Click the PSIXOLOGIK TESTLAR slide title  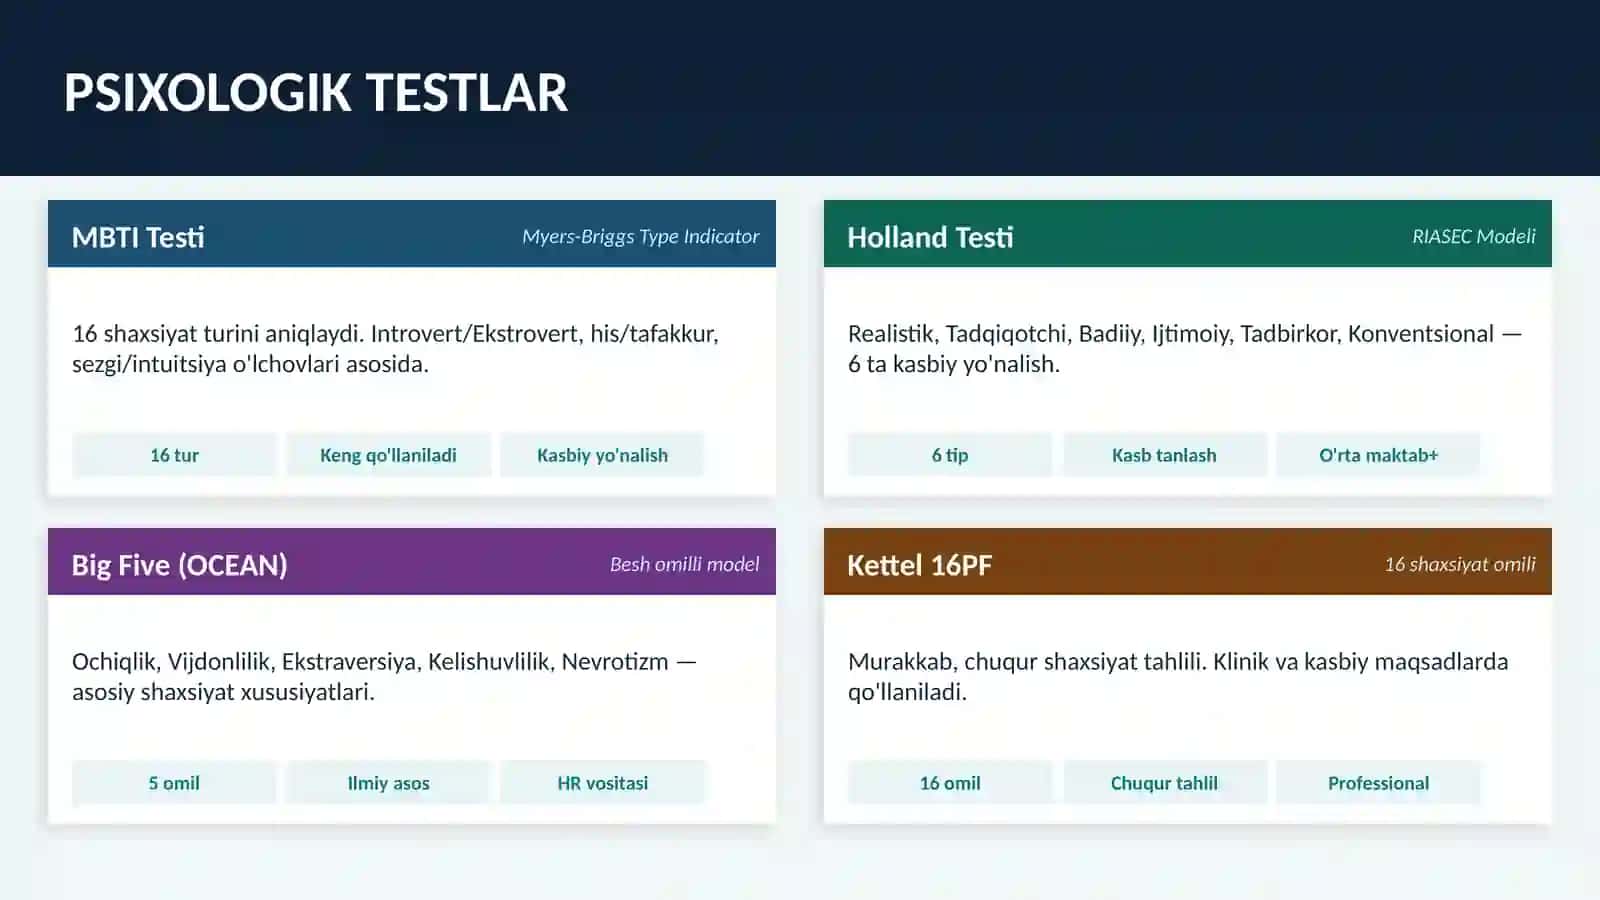(x=316, y=93)
